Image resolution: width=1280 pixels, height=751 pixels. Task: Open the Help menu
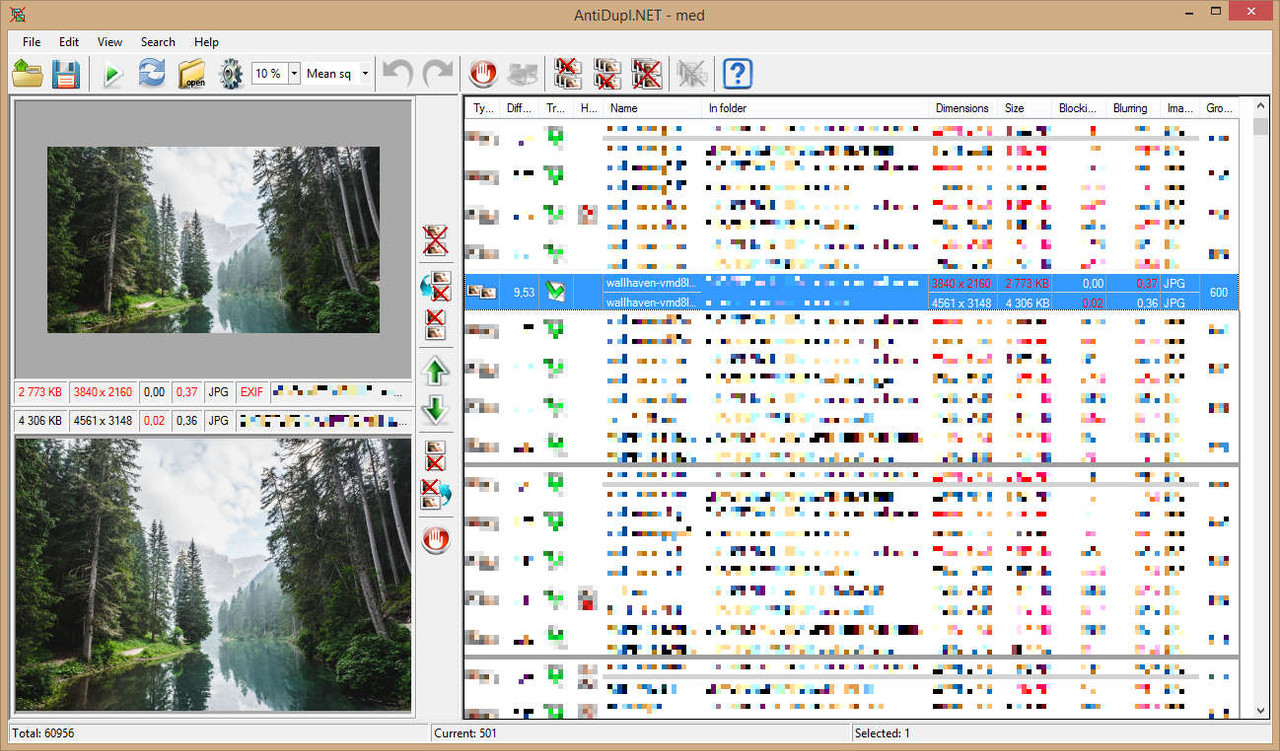[206, 42]
